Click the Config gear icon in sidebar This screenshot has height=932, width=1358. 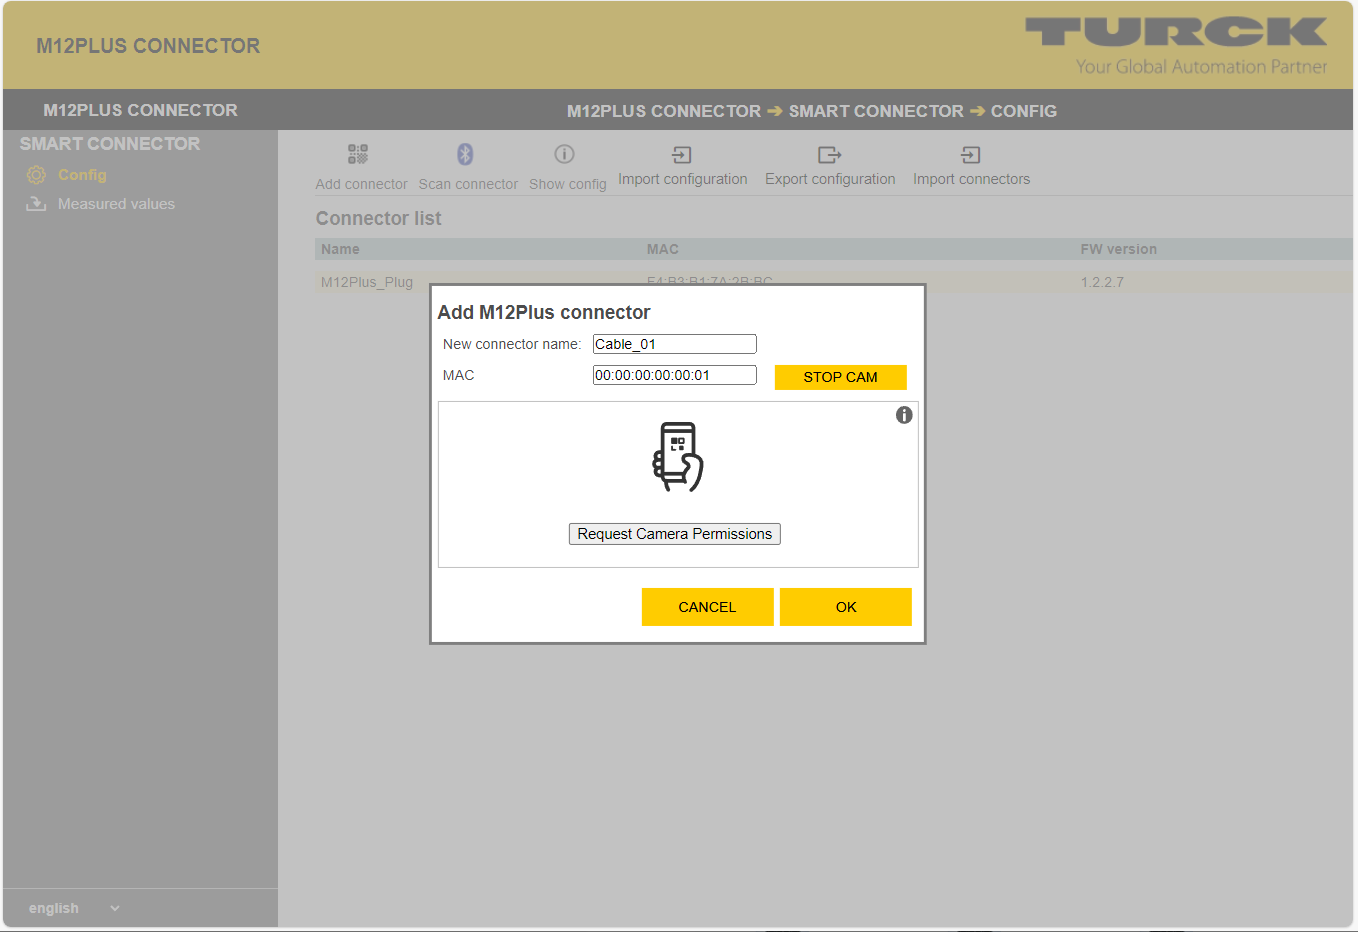[x=36, y=175]
